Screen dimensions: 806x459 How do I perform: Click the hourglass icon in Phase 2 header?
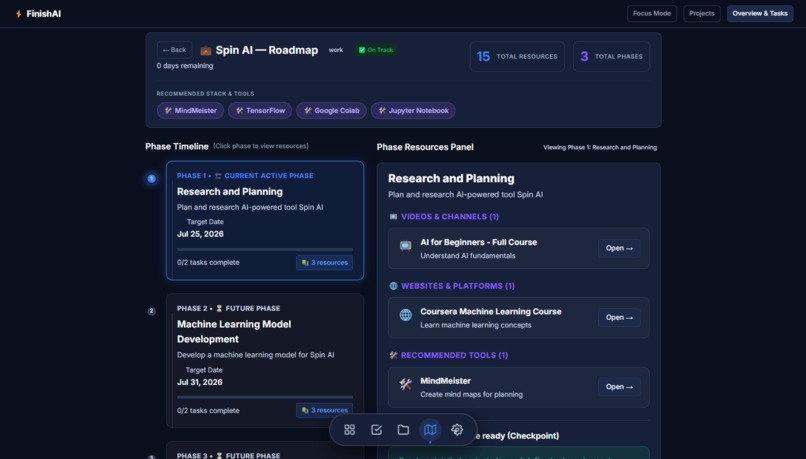click(219, 308)
